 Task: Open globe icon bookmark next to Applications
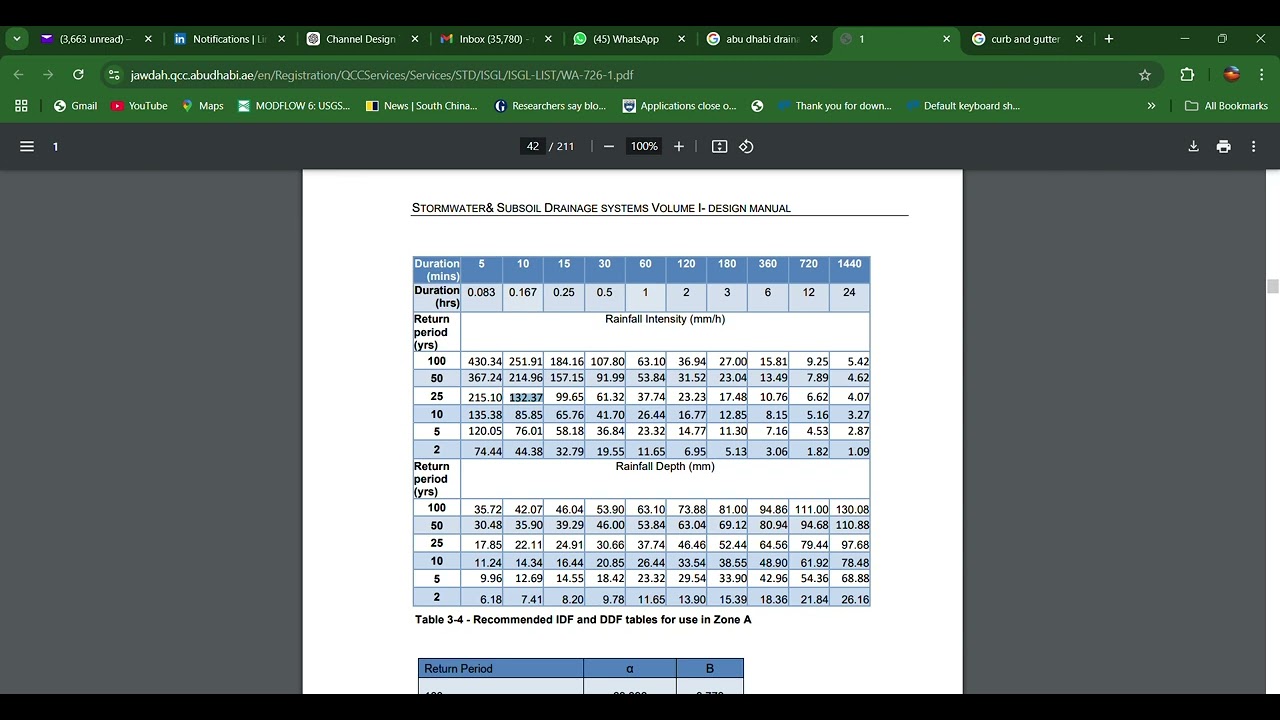tap(757, 106)
